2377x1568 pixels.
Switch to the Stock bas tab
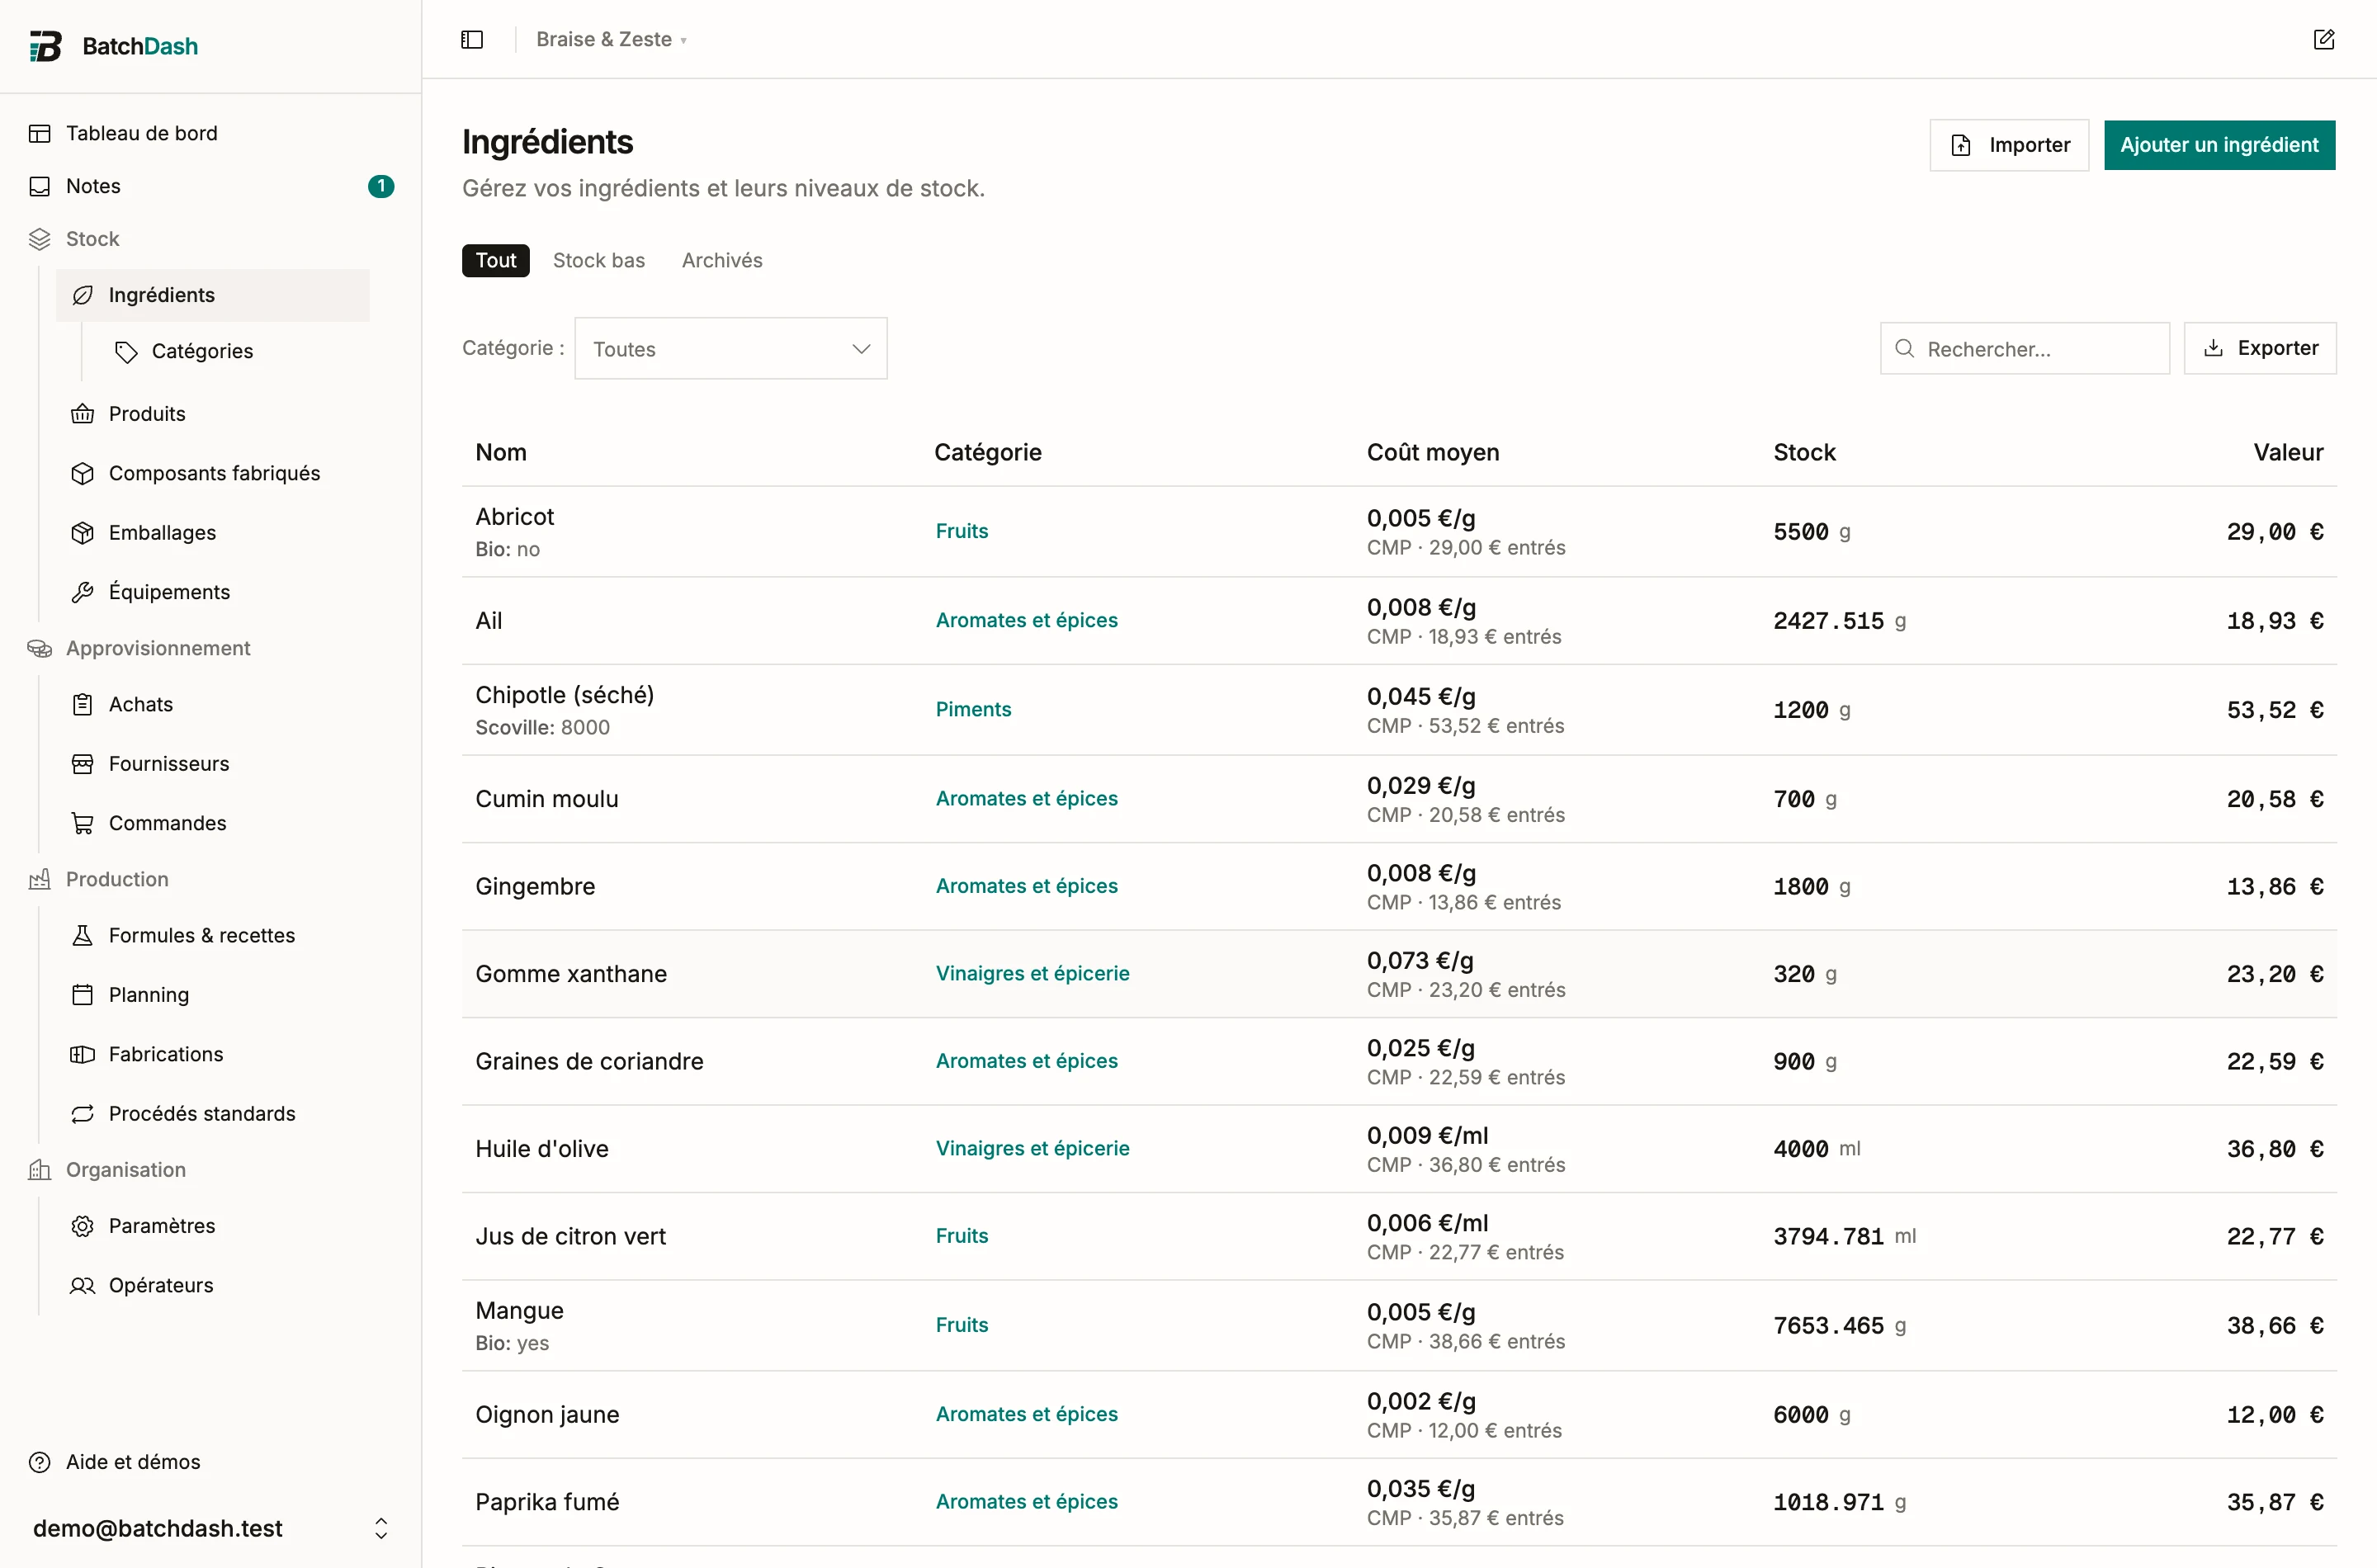[599, 260]
